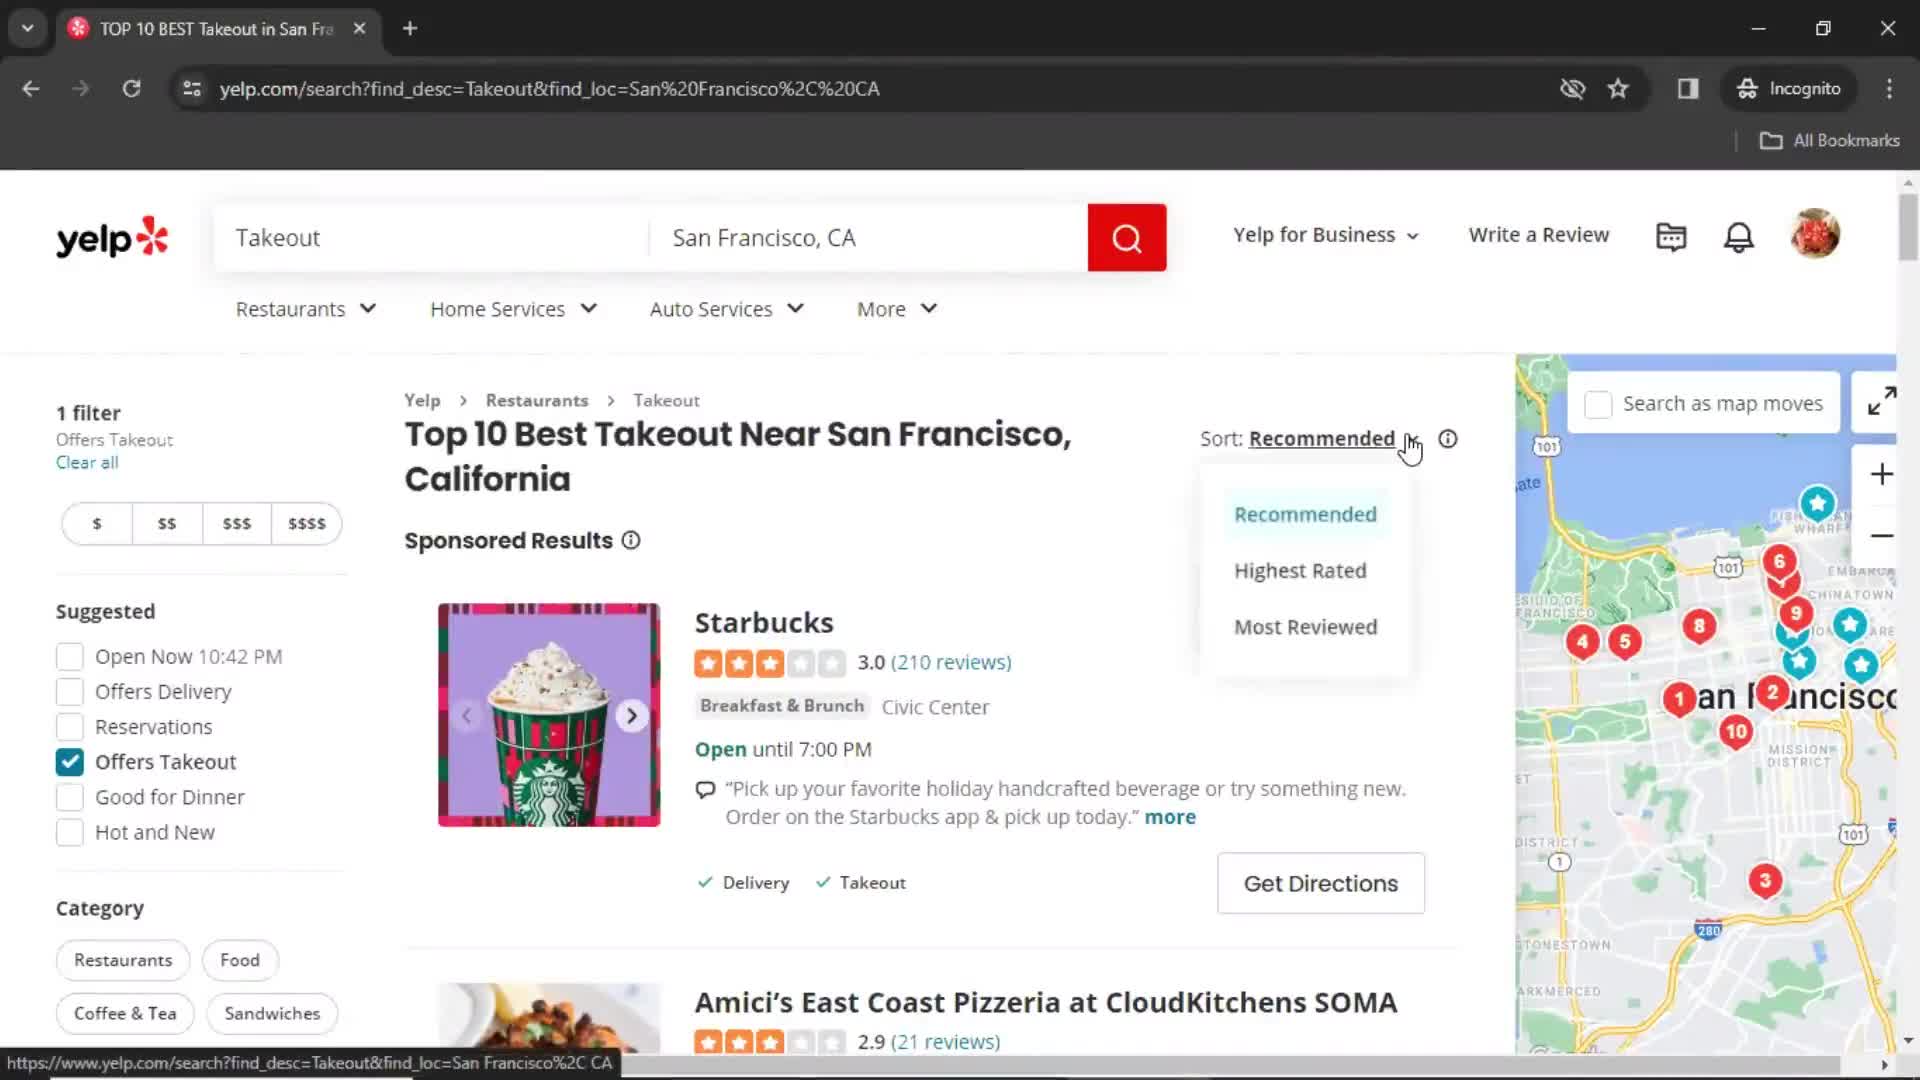Select the $$$ price filter
This screenshot has width=1920, height=1080.
[237, 524]
